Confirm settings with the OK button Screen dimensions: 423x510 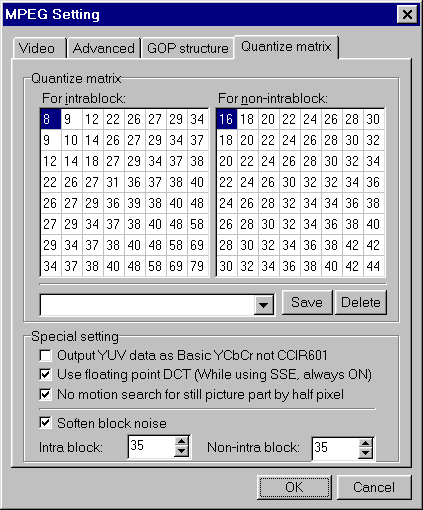[294, 487]
